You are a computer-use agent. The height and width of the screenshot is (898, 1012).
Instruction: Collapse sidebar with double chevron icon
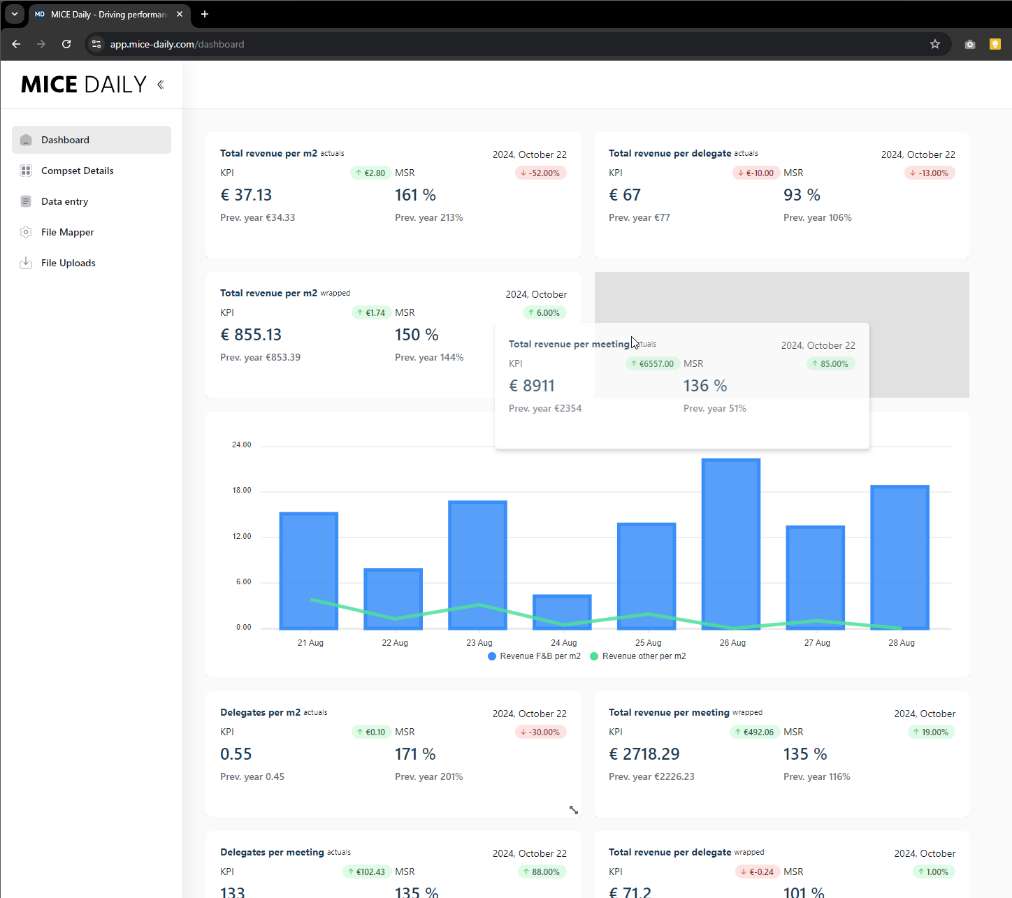click(x=160, y=85)
